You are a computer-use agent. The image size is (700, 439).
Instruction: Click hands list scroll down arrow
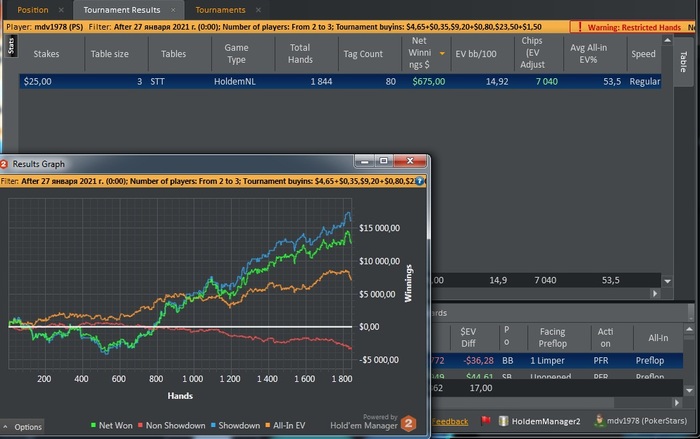click(x=689, y=390)
